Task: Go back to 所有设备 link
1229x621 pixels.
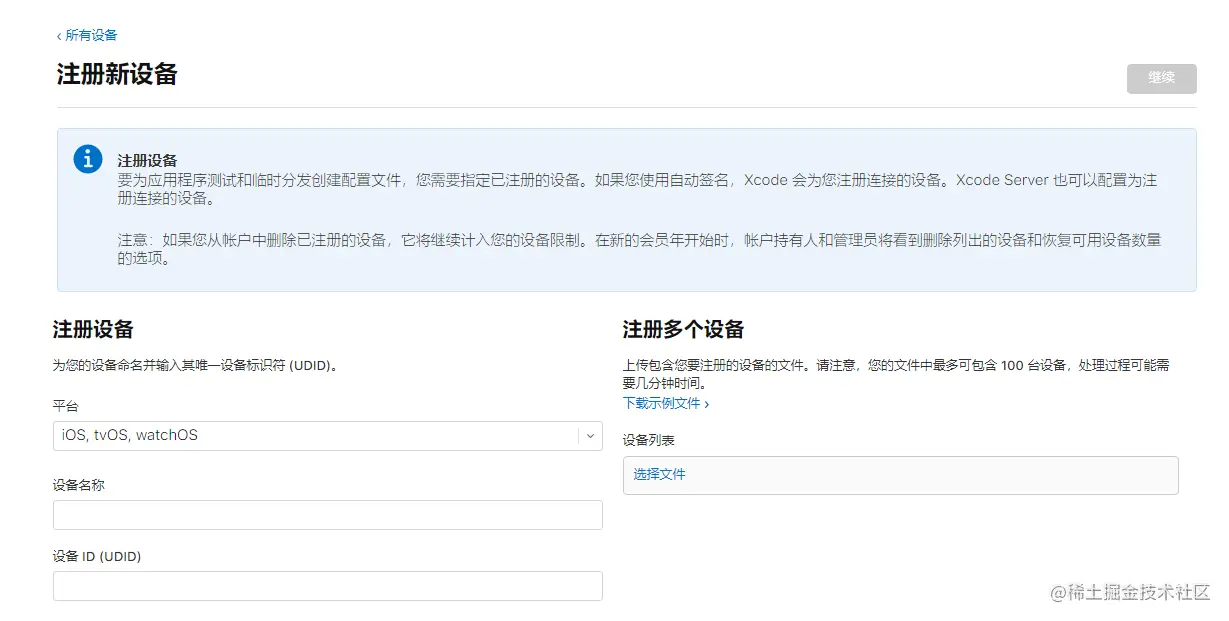Action: pyautogui.click(x=87, y=35)
